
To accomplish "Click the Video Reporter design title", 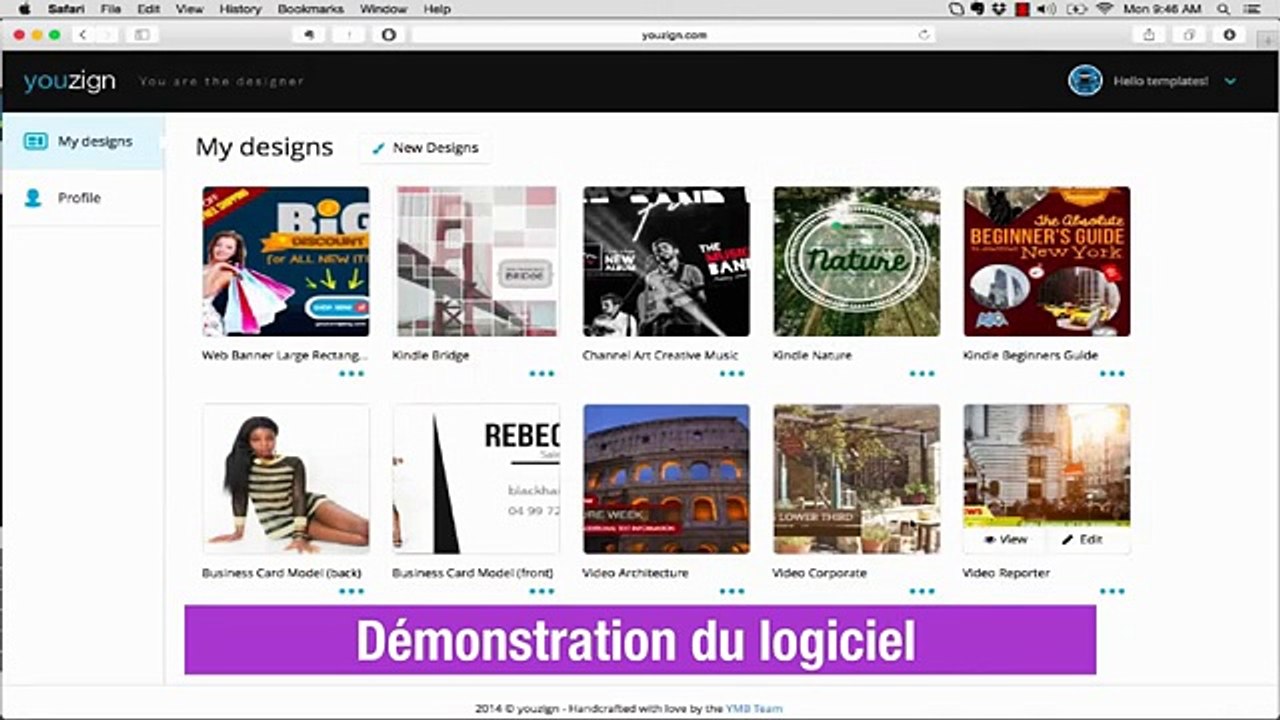I will (1005, 573).
